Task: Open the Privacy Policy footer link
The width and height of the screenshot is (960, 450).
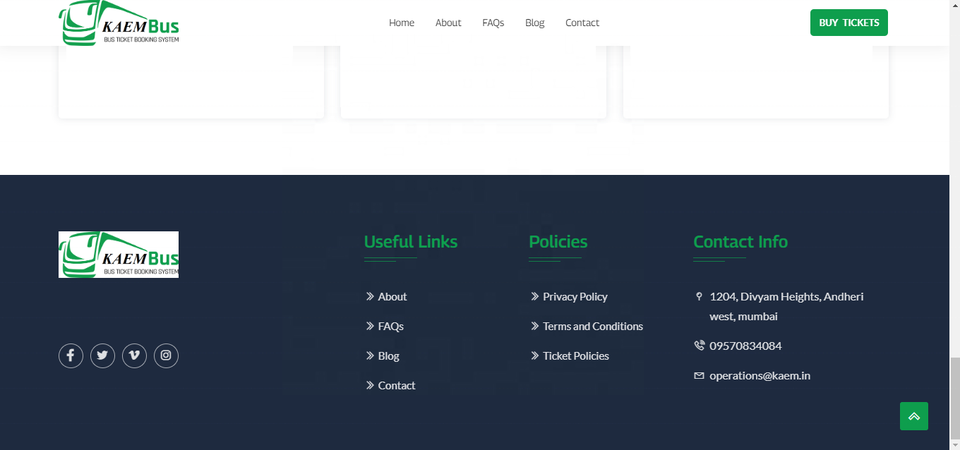Action: coord(575,297)
